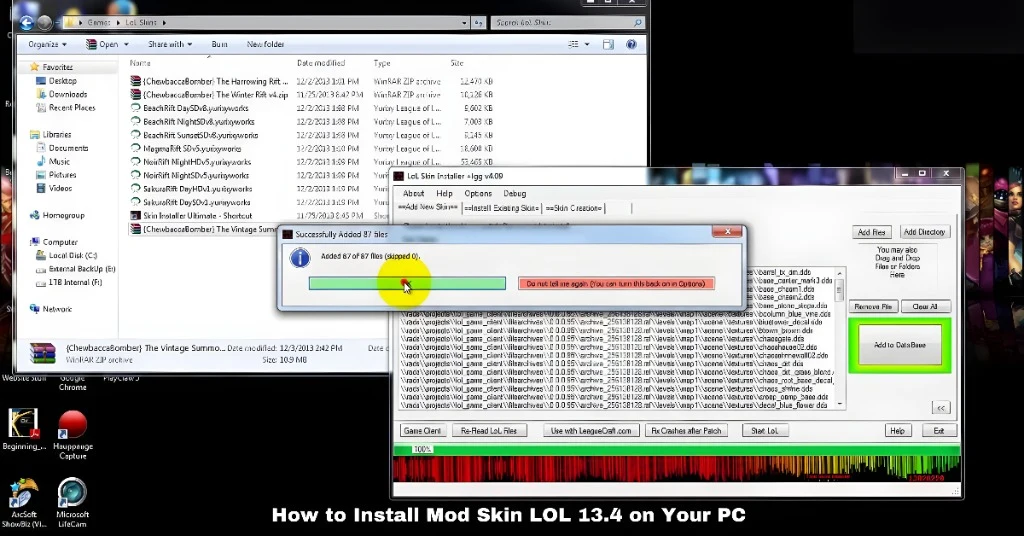Change view with the views icon
This screenshot has width=1024, height=536.
click(x=573, y=44)
